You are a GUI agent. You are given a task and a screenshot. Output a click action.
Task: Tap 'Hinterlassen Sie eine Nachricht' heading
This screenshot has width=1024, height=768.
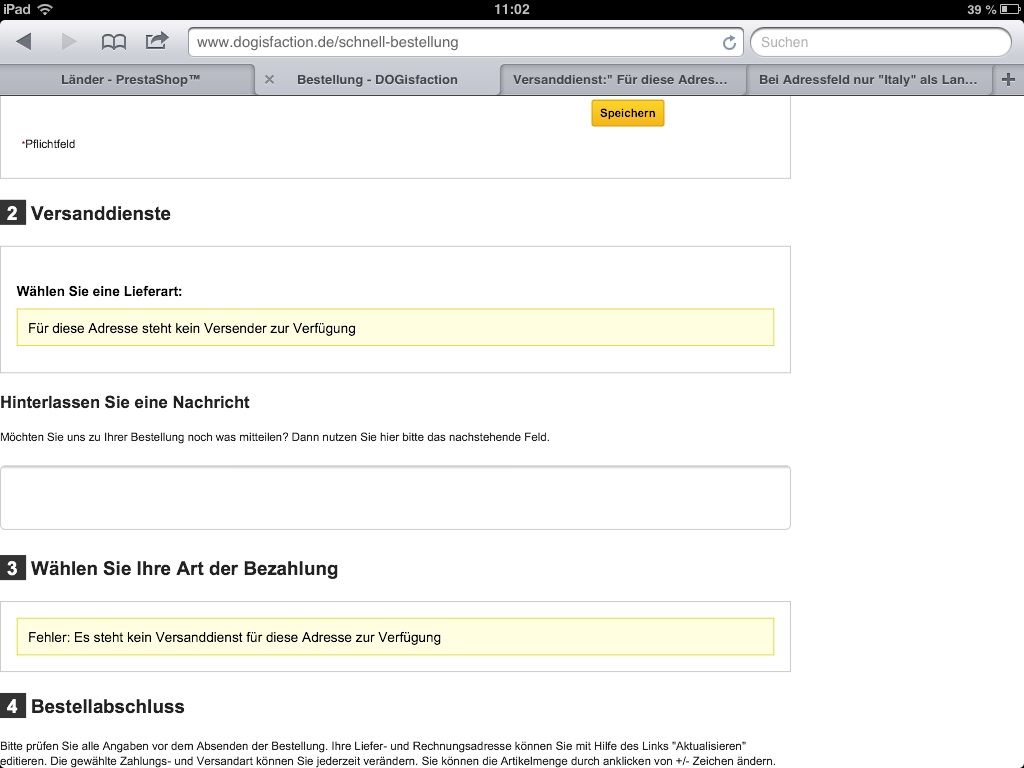tap(125, 402)
